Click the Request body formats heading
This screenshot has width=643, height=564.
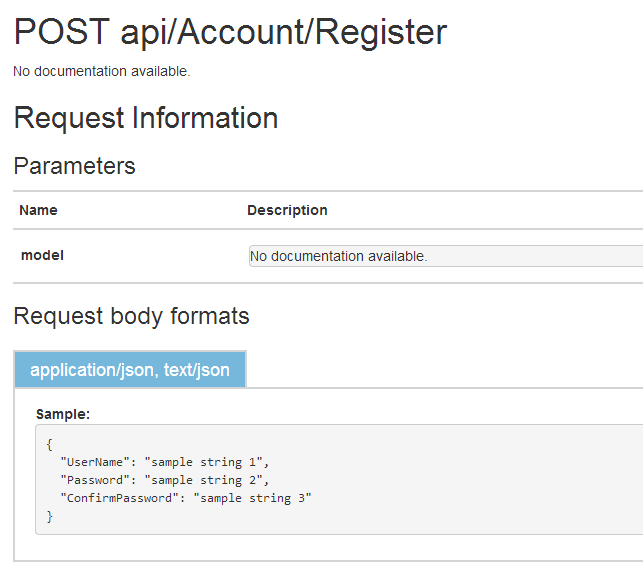click(131, 317)
